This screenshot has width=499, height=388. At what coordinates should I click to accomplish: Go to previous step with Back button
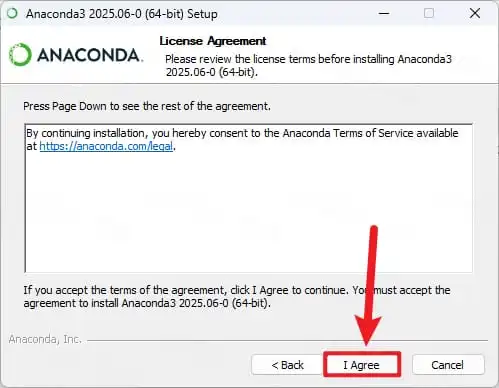(x=287, y=365)
